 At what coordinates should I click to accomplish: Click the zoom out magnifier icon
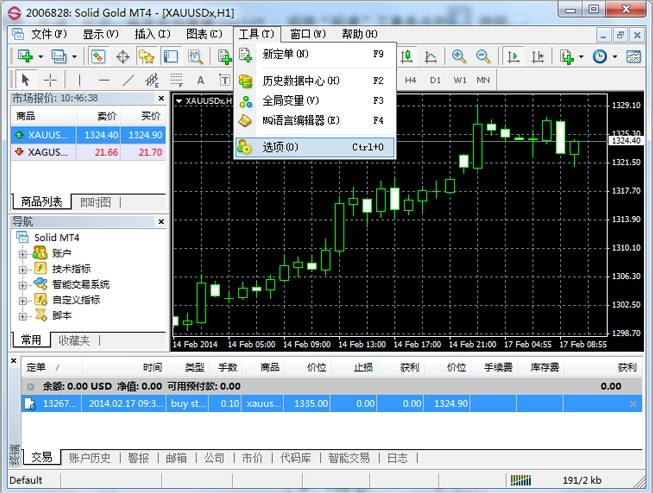[x=484, y=57]
